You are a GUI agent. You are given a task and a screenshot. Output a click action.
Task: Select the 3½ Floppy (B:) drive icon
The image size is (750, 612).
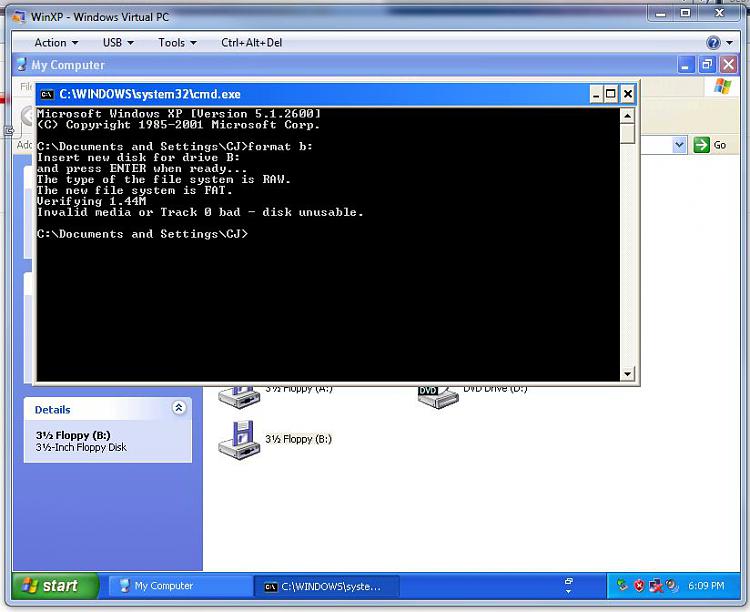coord(239,440)
